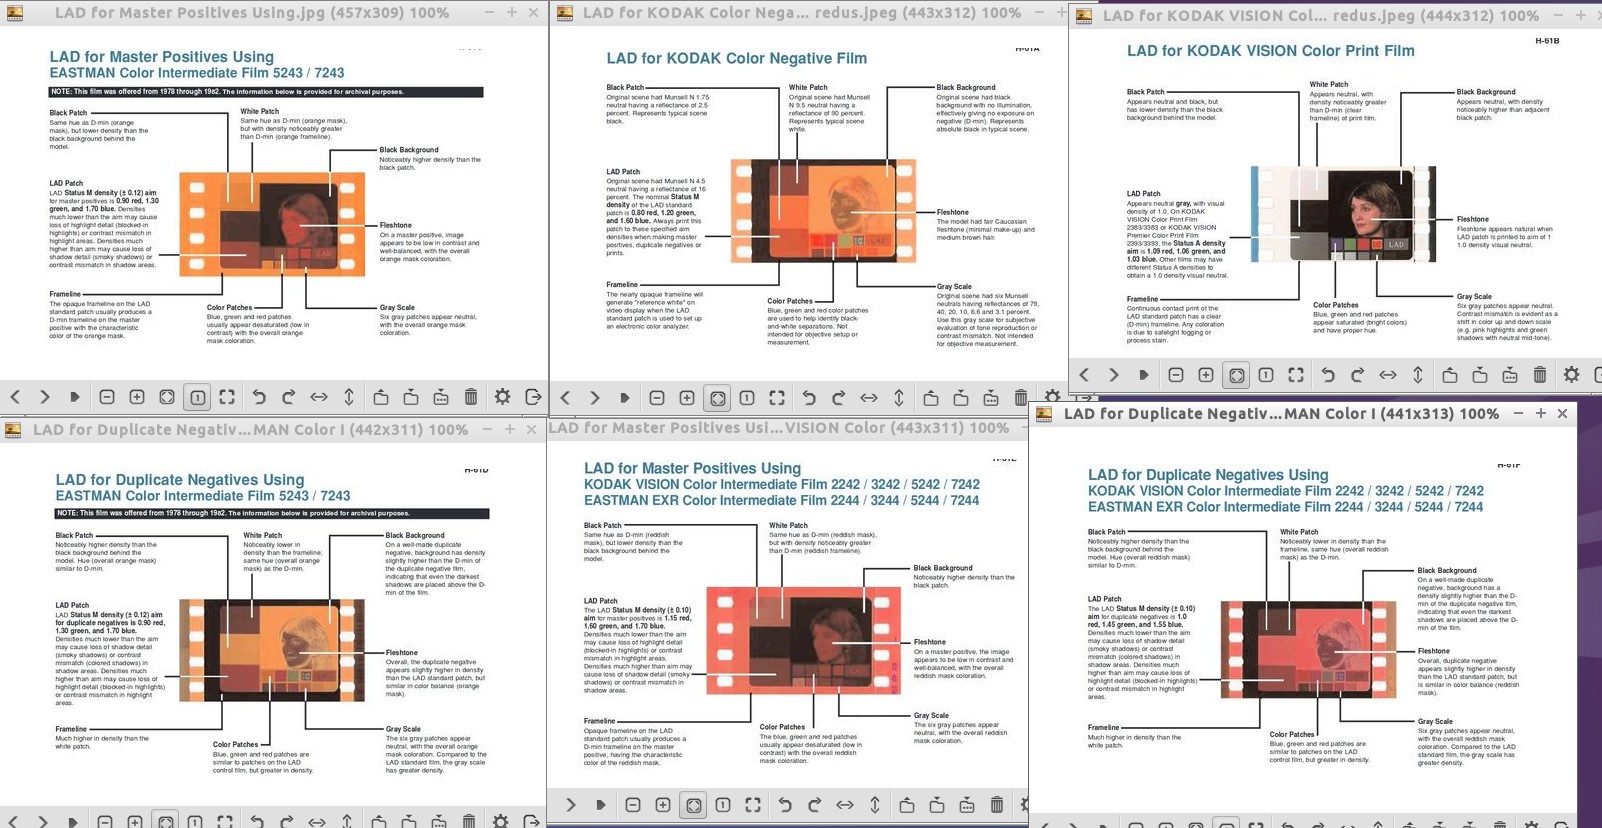Viewport: 1602px width, 828px height.
Task: Flip horizontally in KODAK VISION Col window
Action: [x=1388, y=375]
